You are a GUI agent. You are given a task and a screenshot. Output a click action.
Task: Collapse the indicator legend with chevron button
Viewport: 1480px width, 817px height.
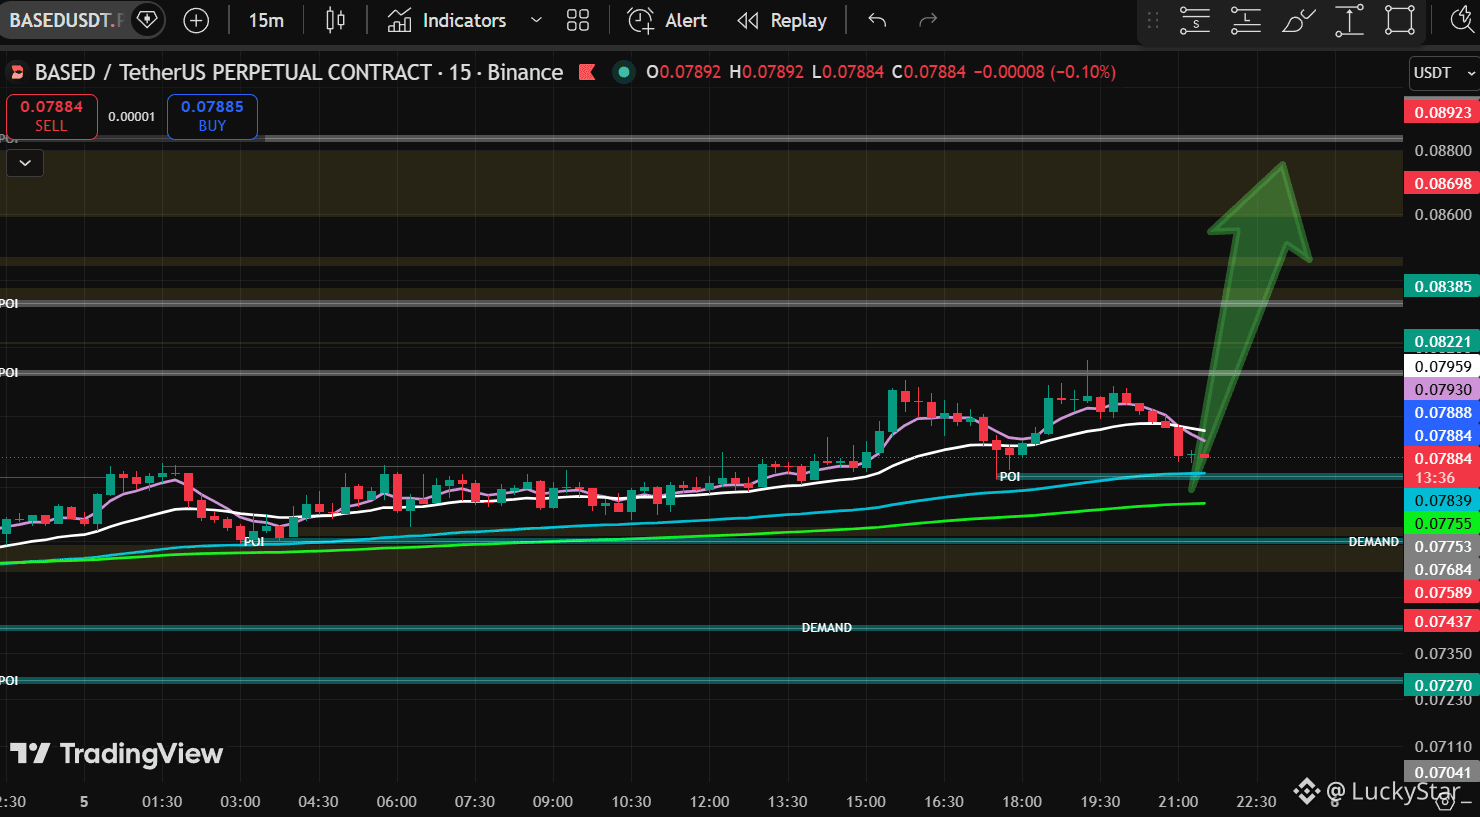tap(25, 162)
